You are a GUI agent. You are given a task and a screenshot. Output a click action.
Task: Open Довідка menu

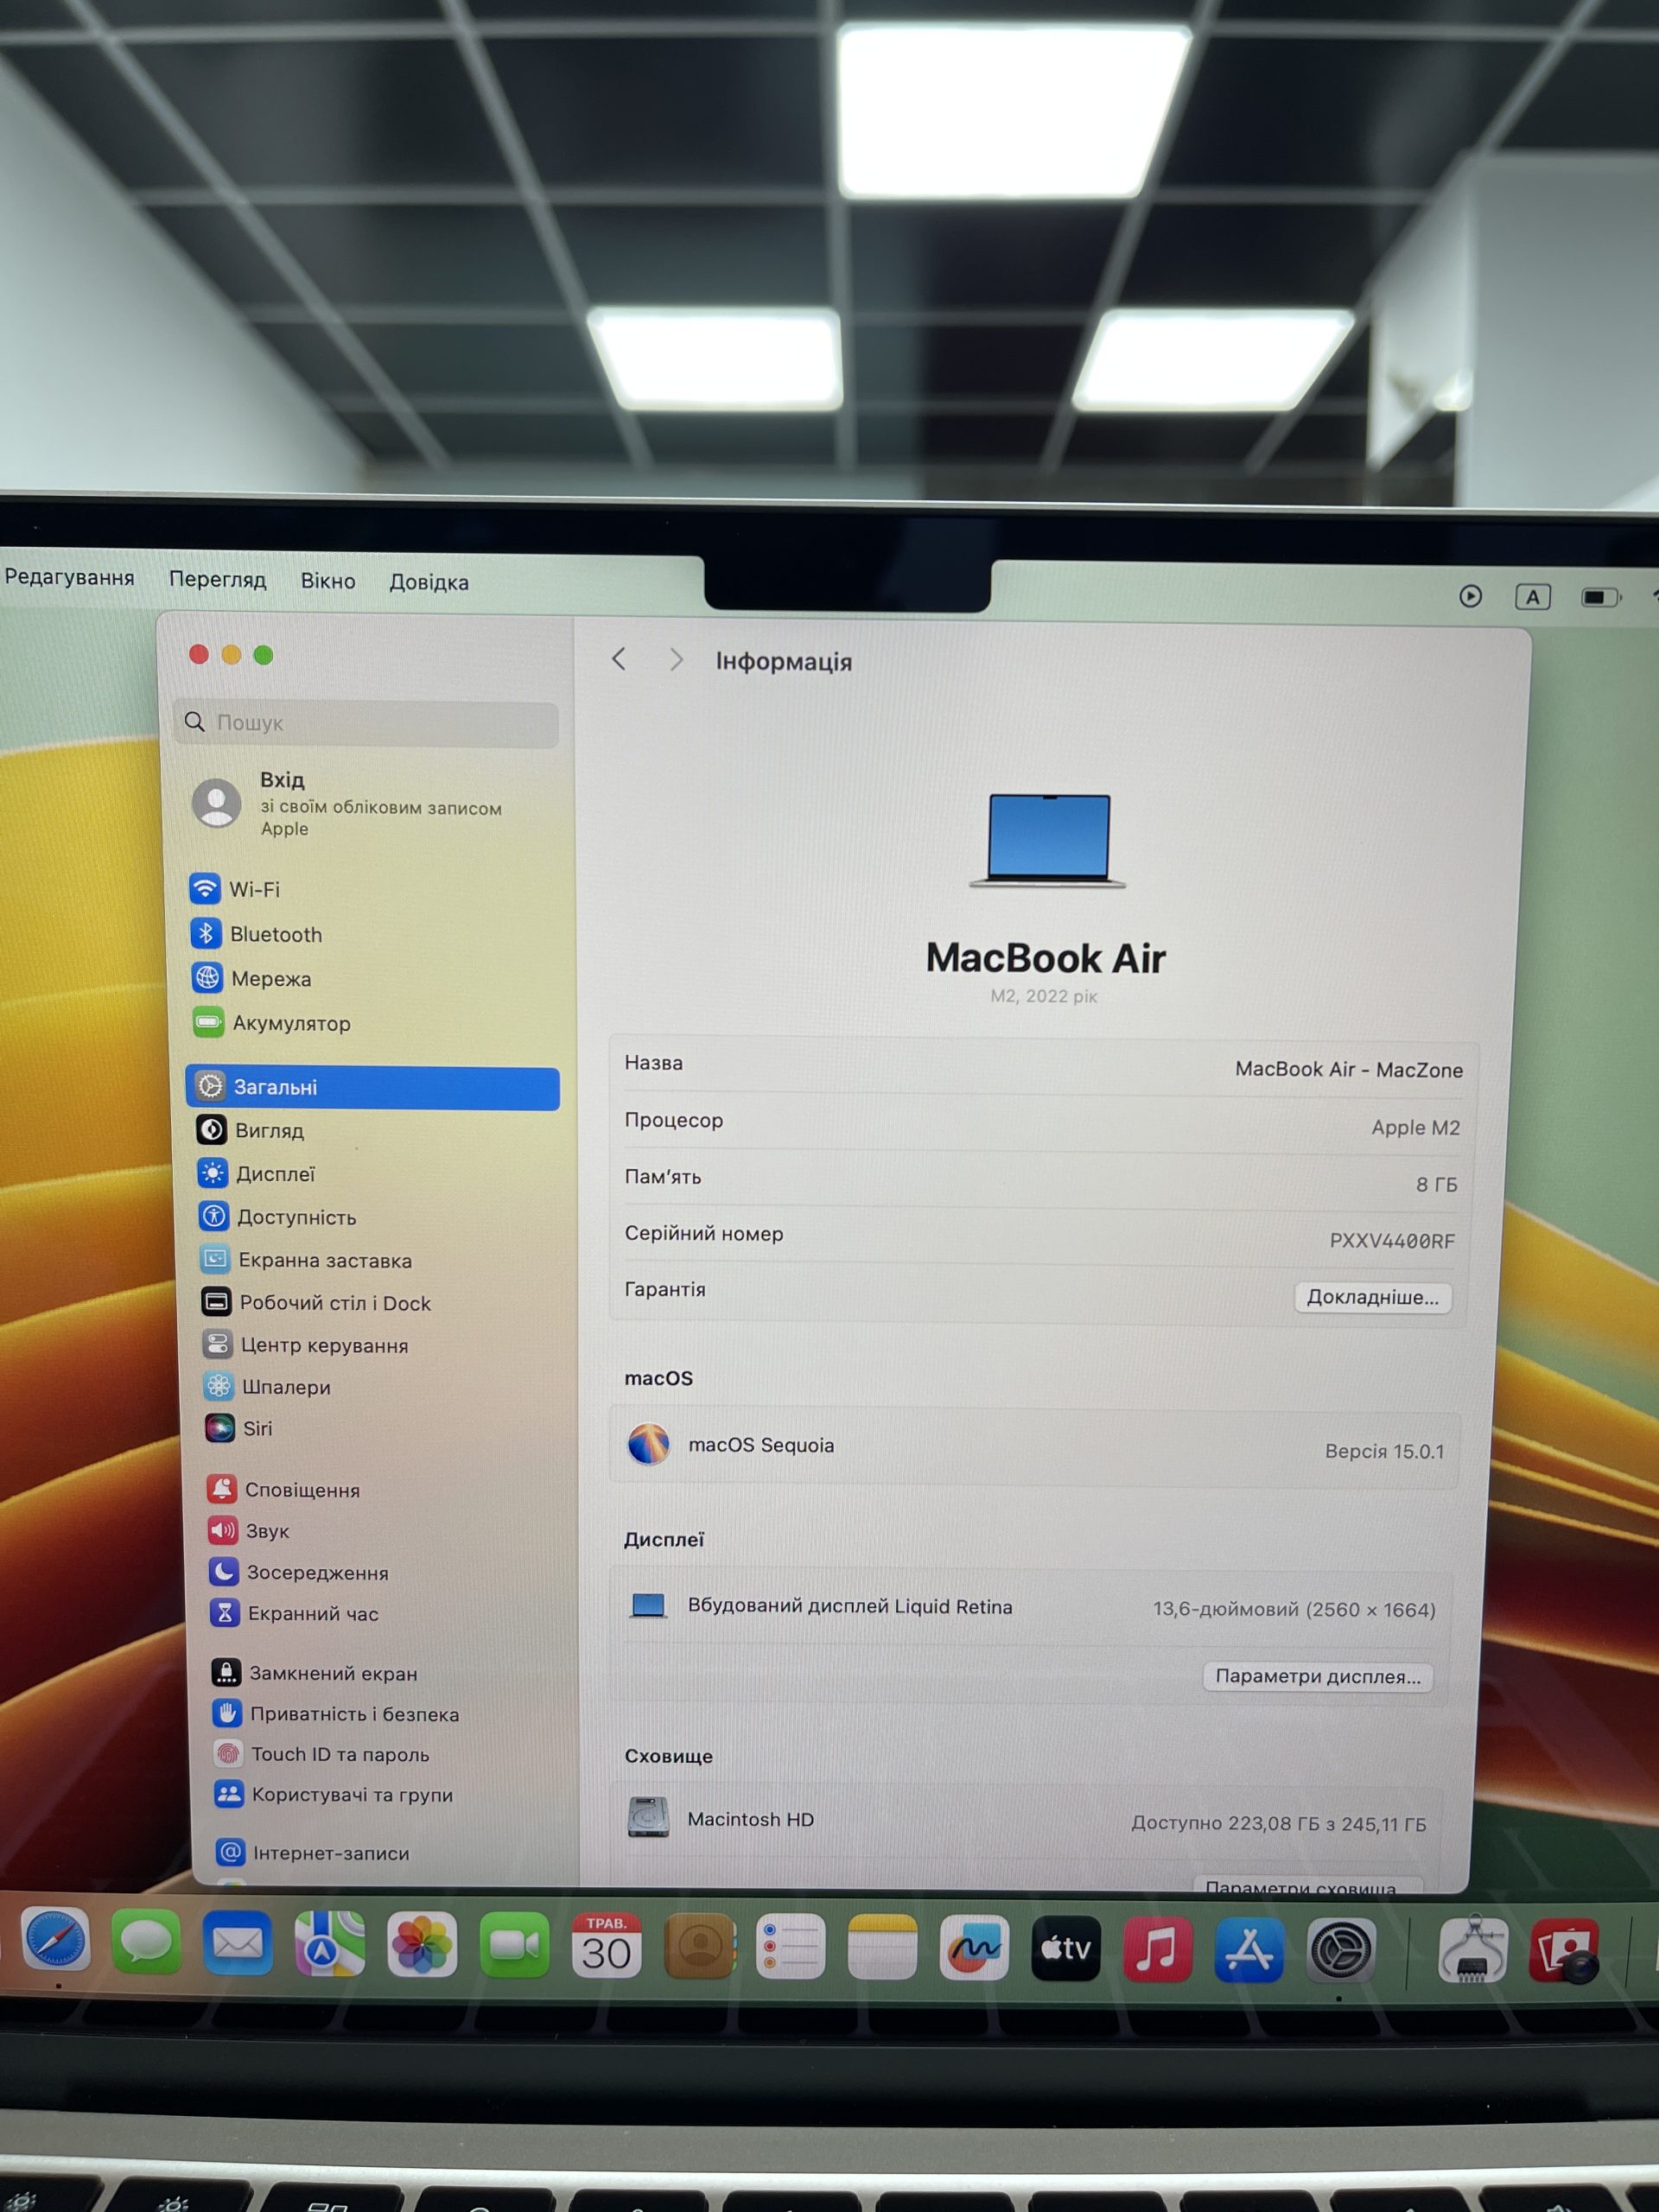pyautogui.click(x=429, y=582)
